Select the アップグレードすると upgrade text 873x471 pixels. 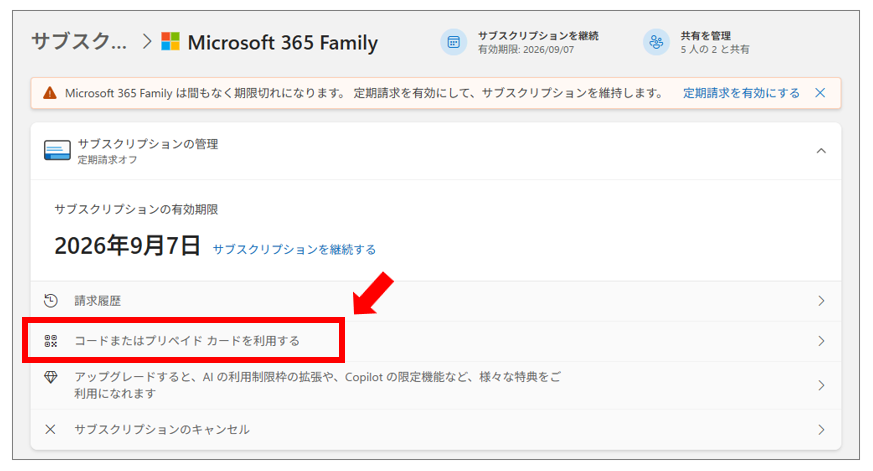[x=318, y=385]
